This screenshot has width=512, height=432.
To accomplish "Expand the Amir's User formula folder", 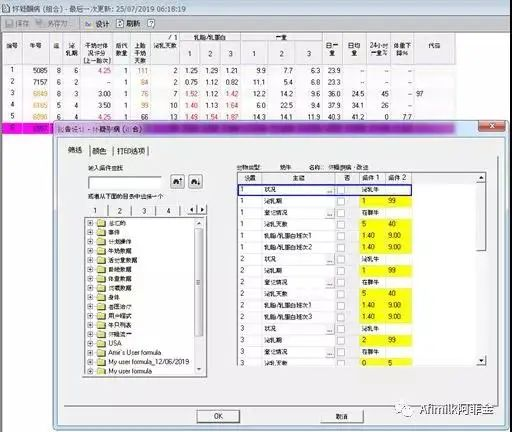I will 90,352.
